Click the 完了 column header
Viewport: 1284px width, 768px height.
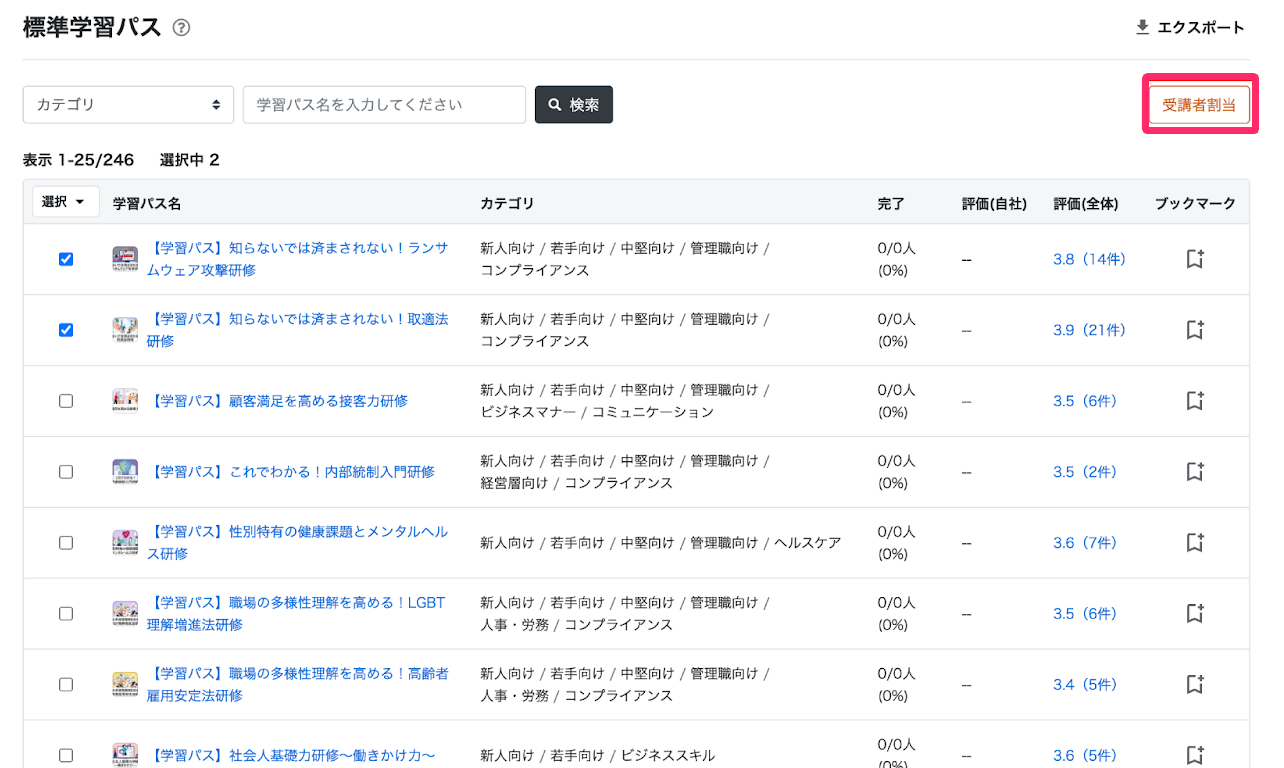(x=891, y=203)
